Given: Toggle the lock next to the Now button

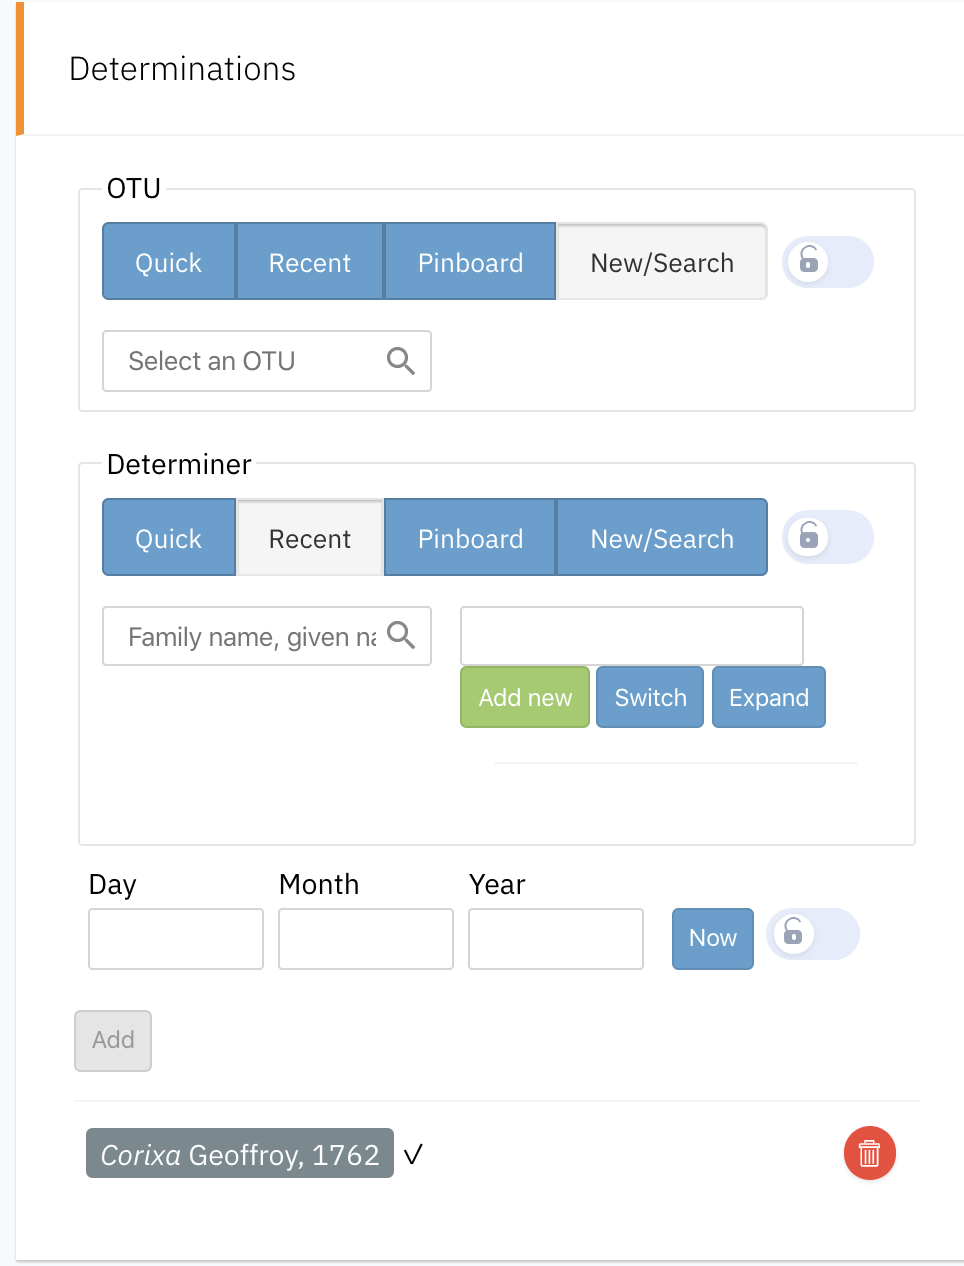Looking at the screenshot, I should pos(812,935).
